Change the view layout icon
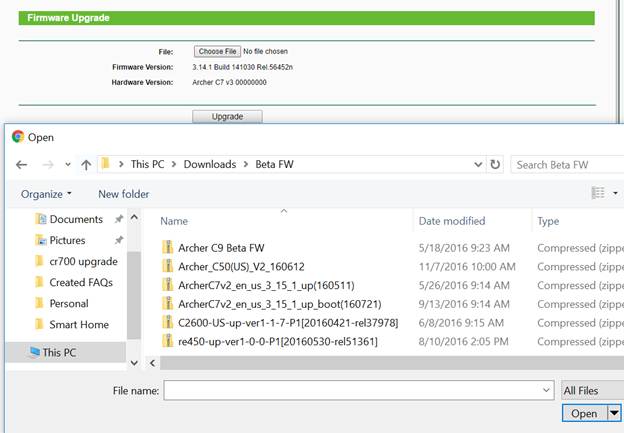624x433 pixels. click(599, 193)
